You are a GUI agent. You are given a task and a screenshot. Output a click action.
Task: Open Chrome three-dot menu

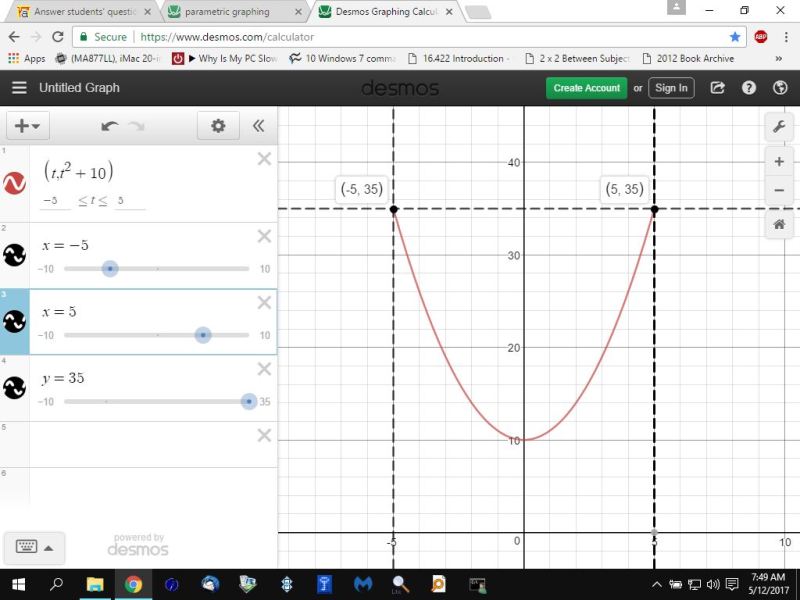(x=786, y=37)
